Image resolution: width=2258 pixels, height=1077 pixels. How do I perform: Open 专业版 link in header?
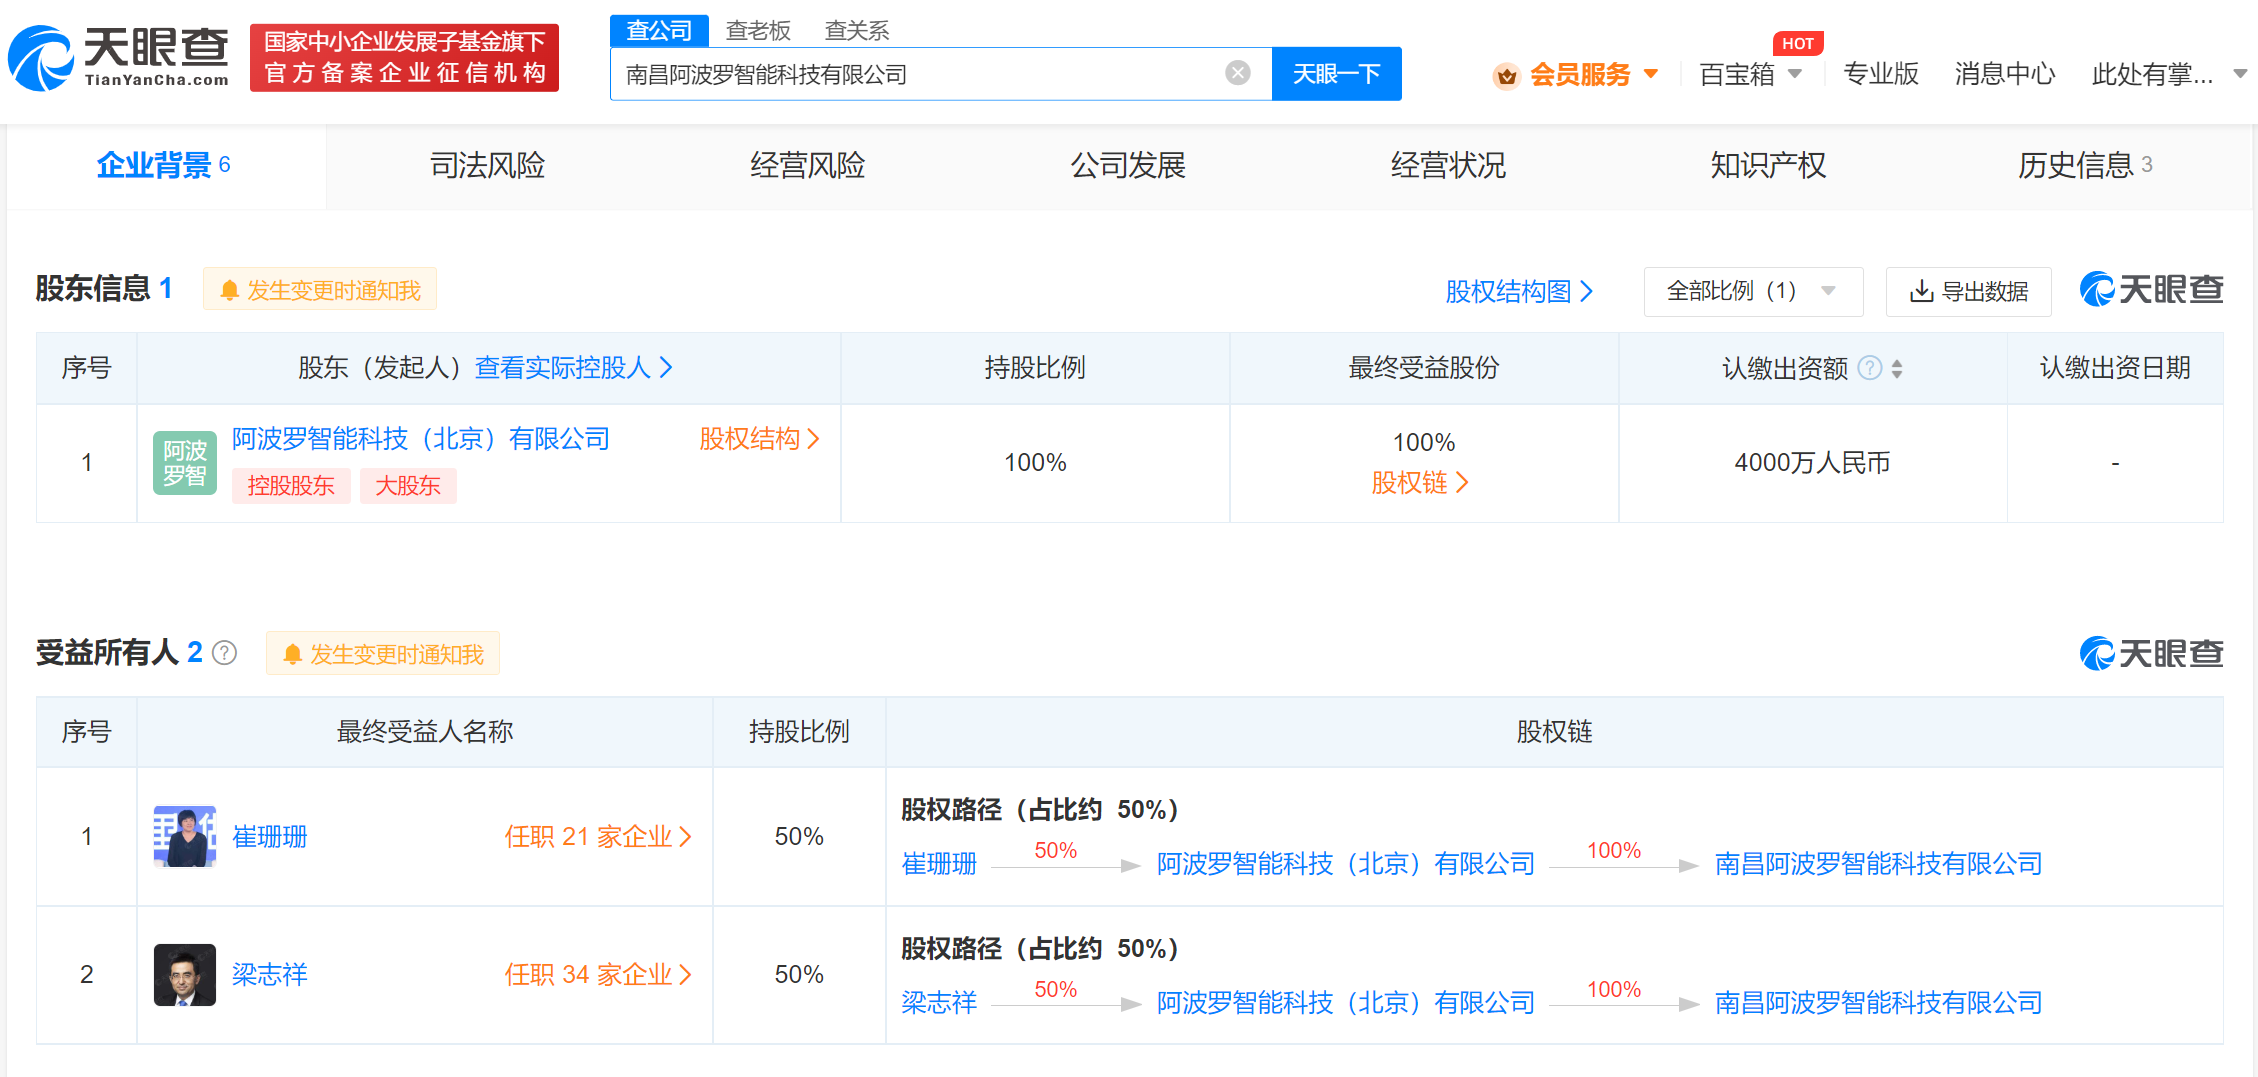(1880, 74)
